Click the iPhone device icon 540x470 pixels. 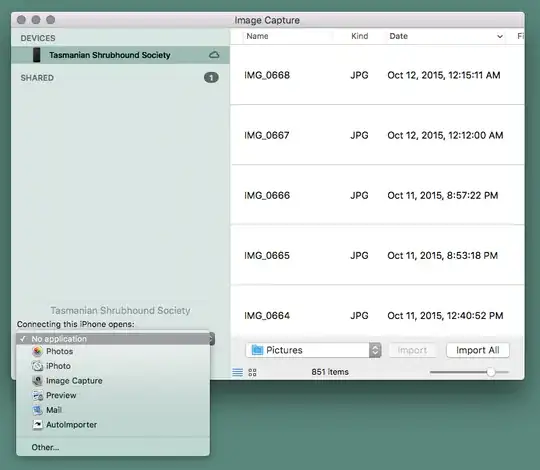[37, 55]
